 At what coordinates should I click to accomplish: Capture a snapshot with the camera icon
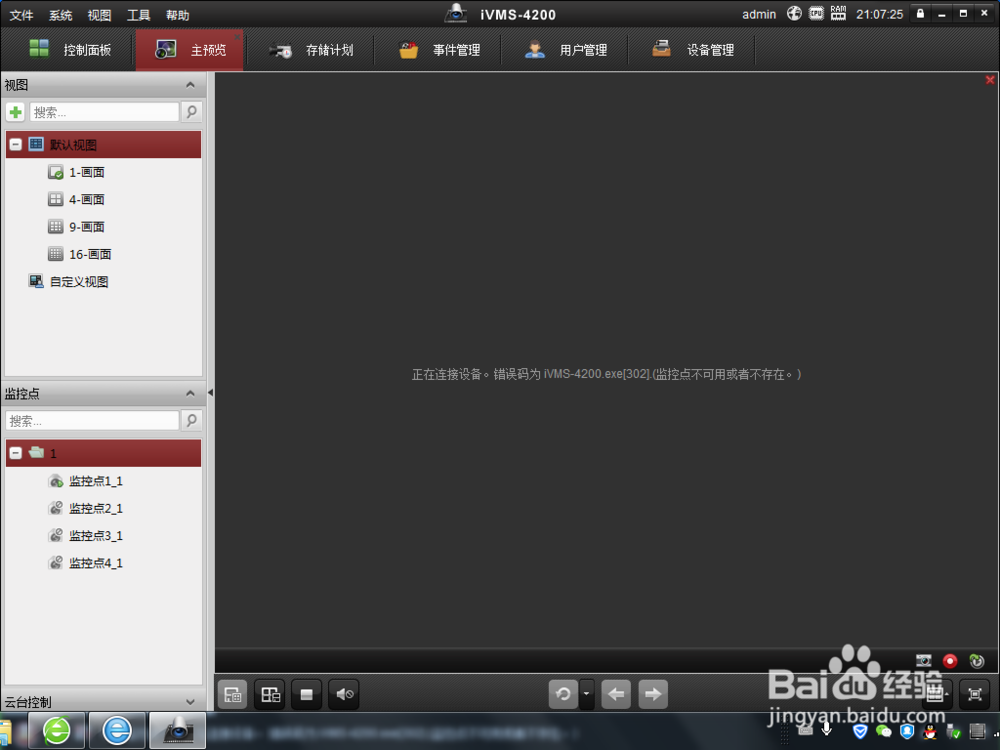923,661
